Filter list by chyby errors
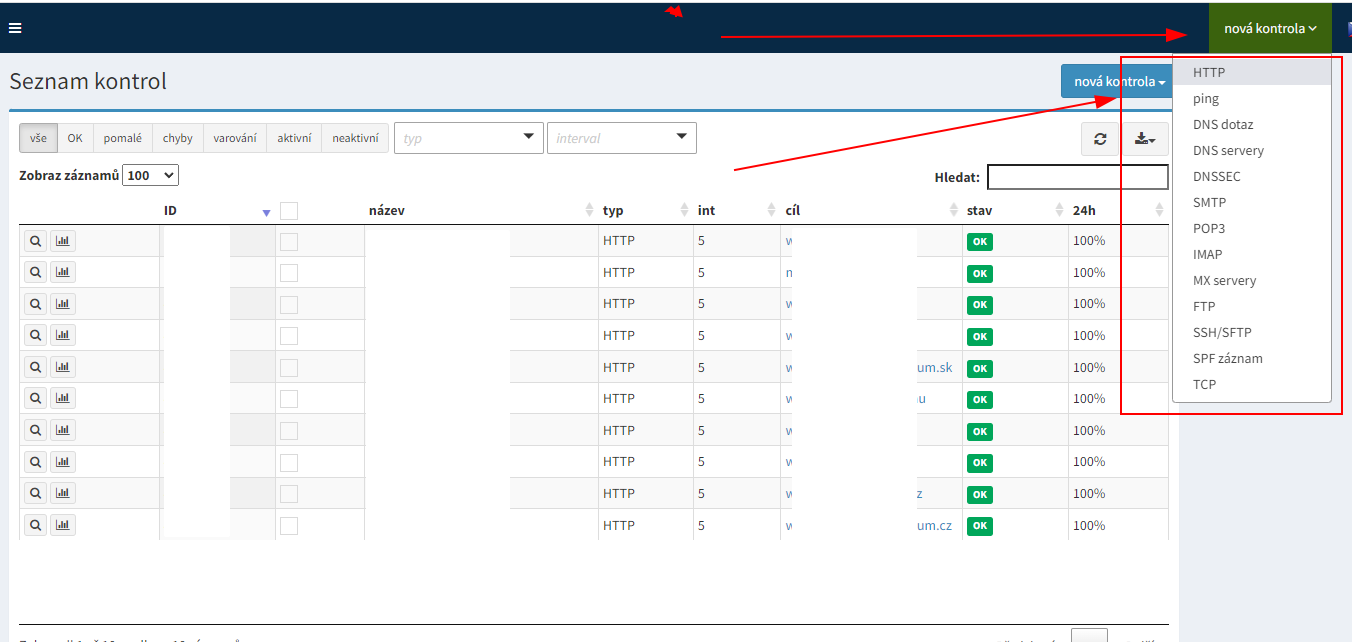The height and width of the screenshot is (642, 1352). coord(178,138)
